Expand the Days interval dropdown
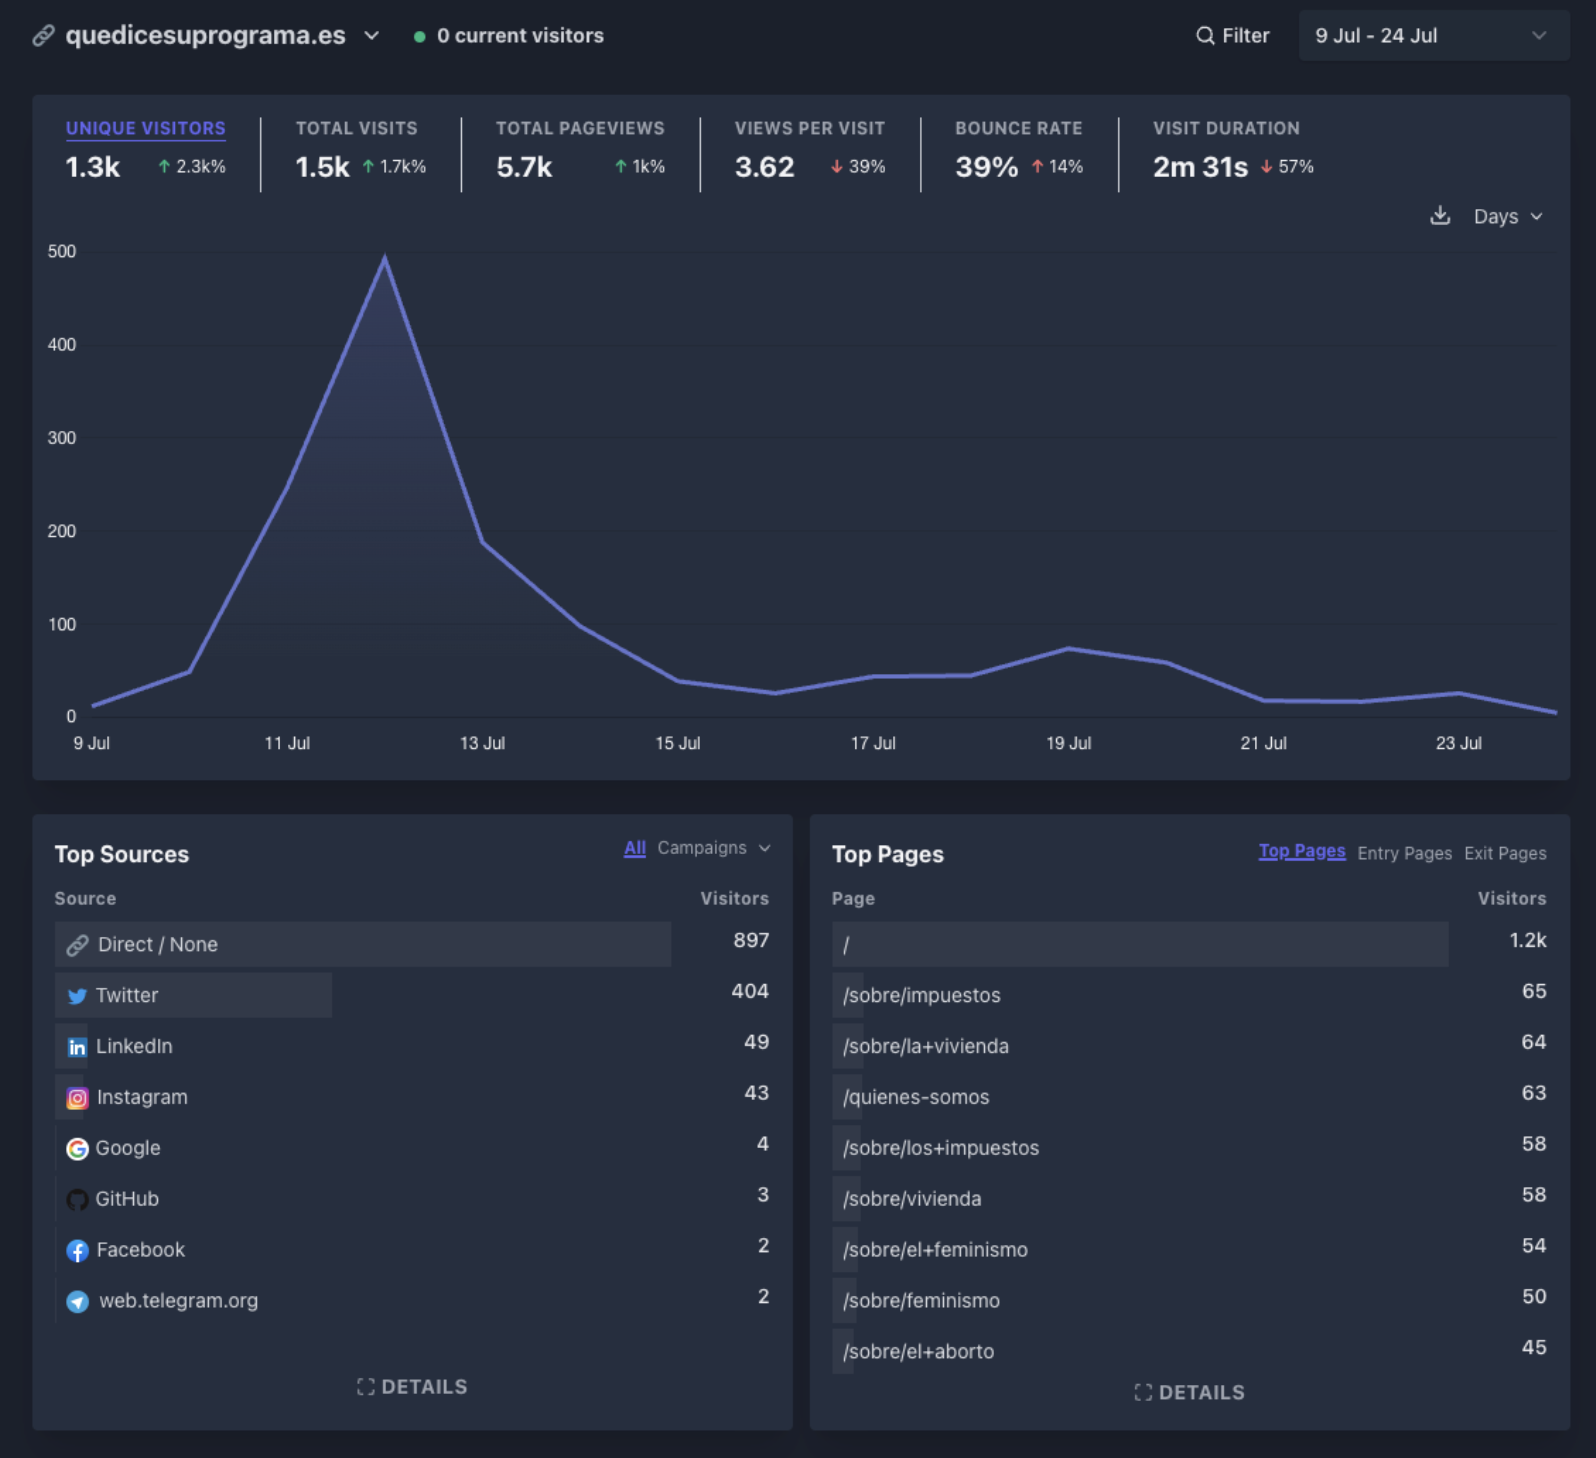The width and height of the screenshot is (1596, 1458). 1508,217
